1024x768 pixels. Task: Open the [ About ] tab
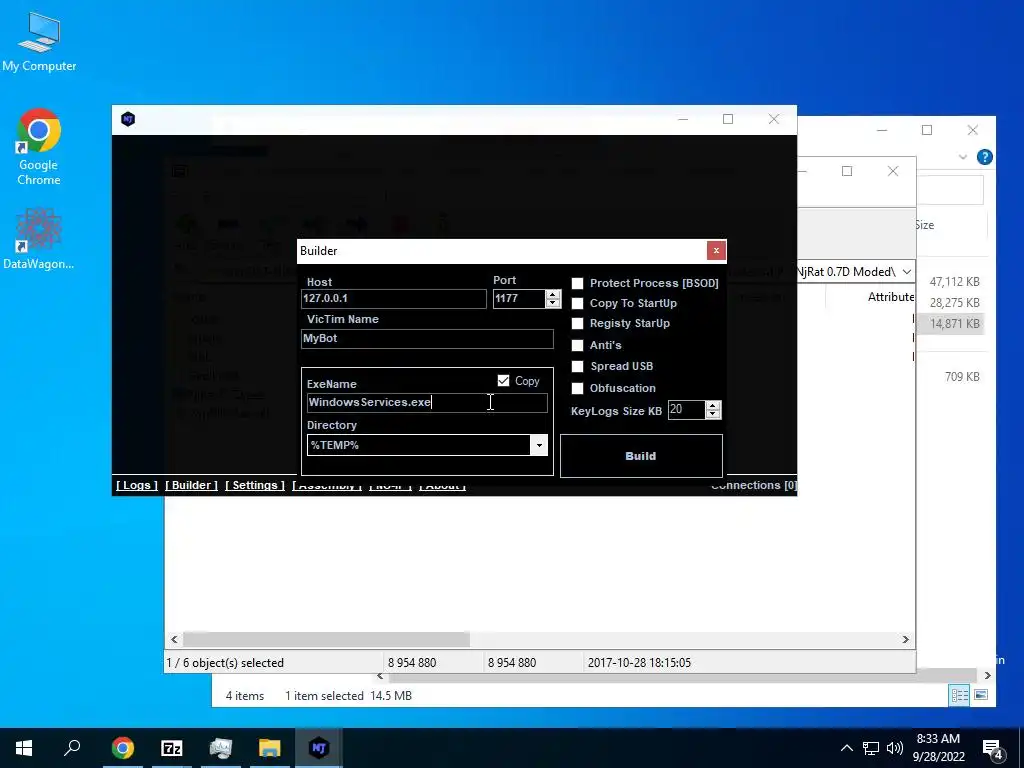(x=442, y=486)
